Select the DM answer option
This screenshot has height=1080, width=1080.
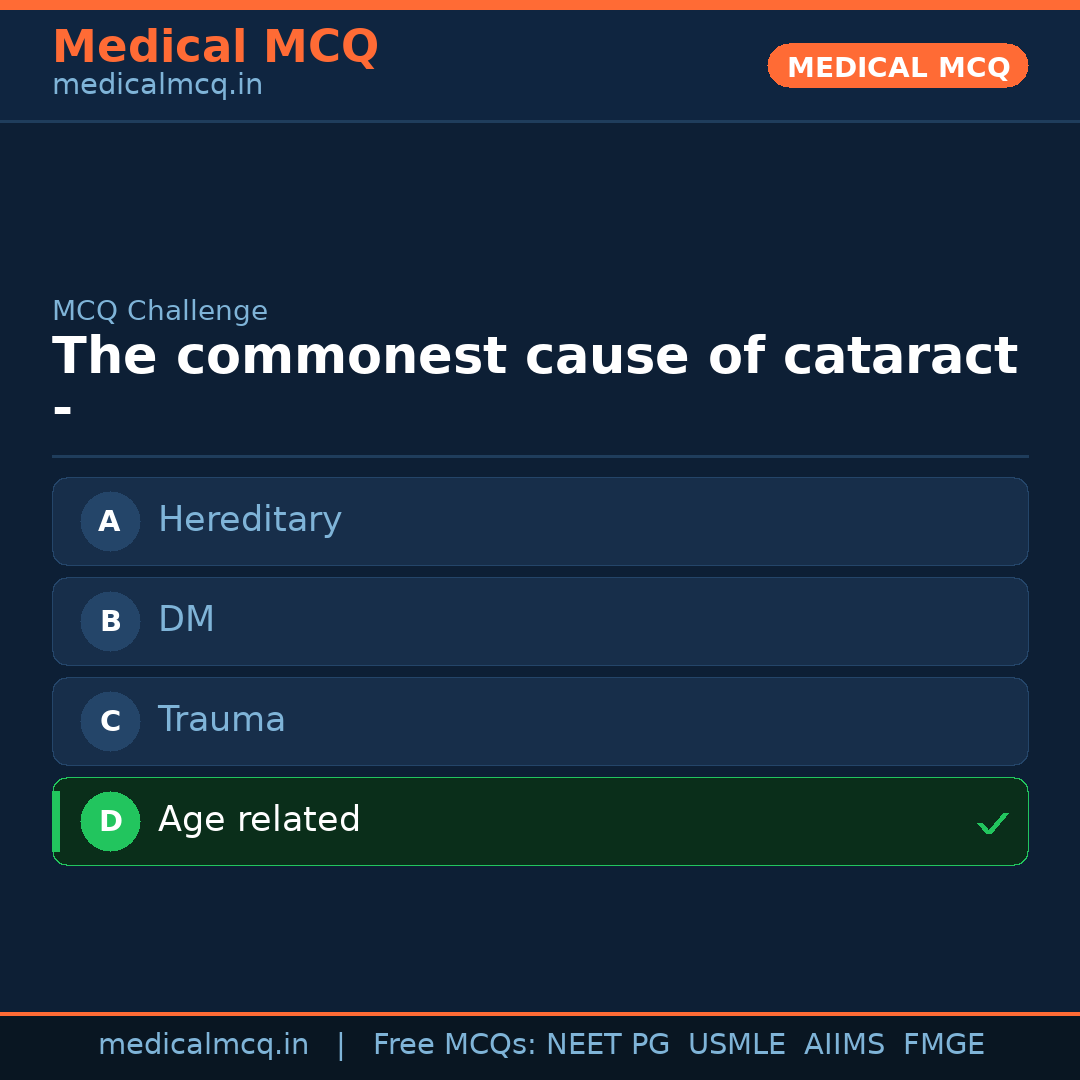(540, 621)
